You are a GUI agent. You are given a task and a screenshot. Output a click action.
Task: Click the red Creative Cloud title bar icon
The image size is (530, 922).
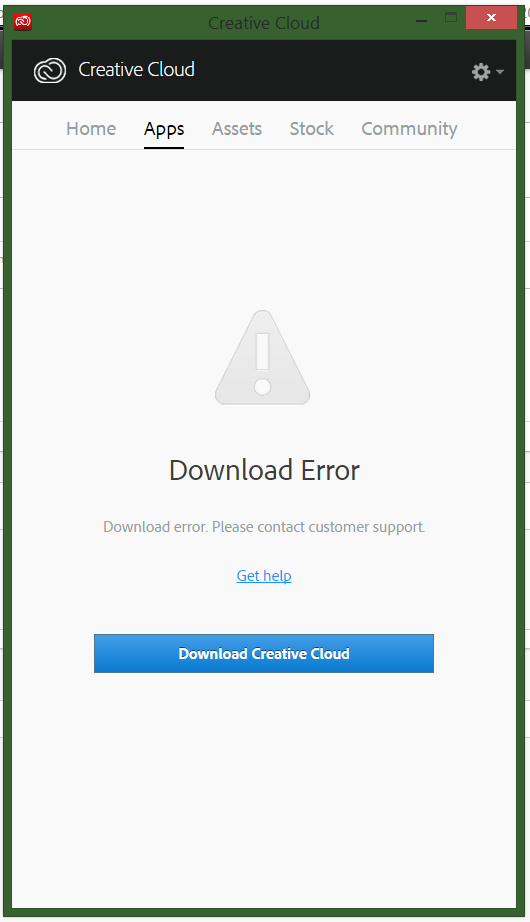point(23,22)
